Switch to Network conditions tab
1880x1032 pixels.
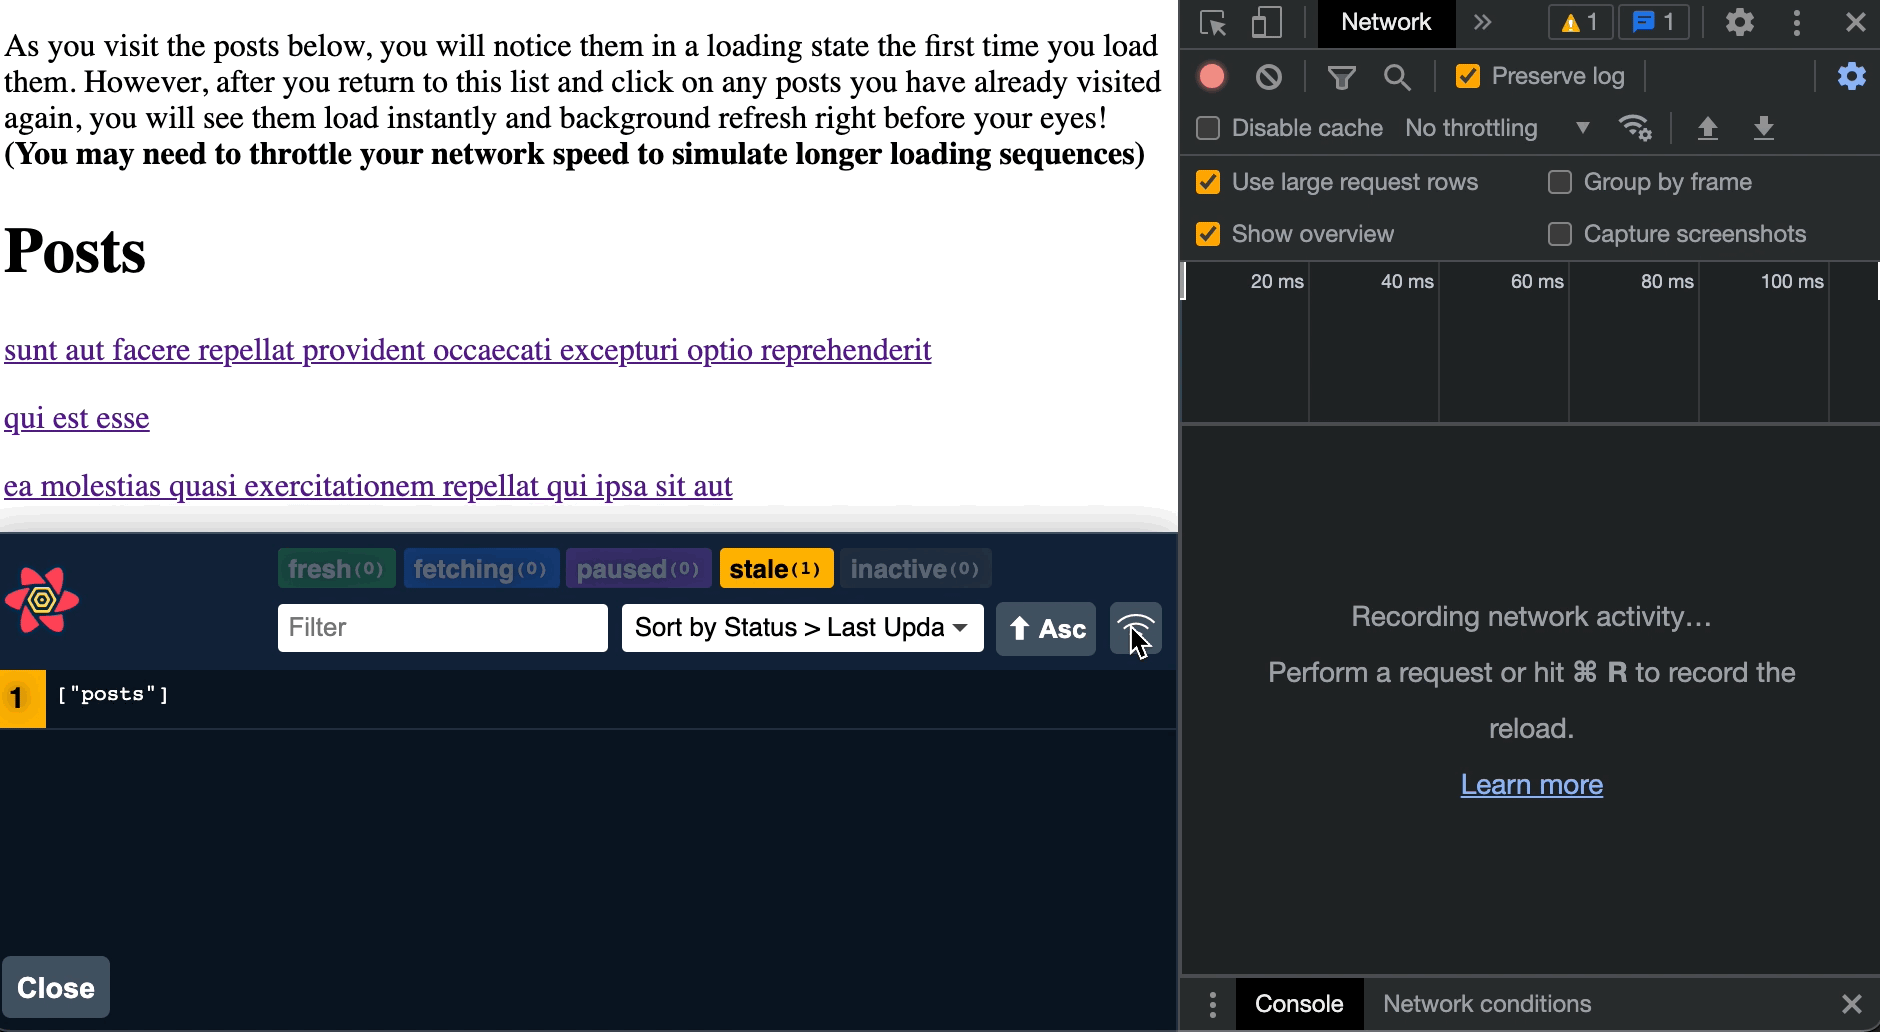coord(1486,1004)
